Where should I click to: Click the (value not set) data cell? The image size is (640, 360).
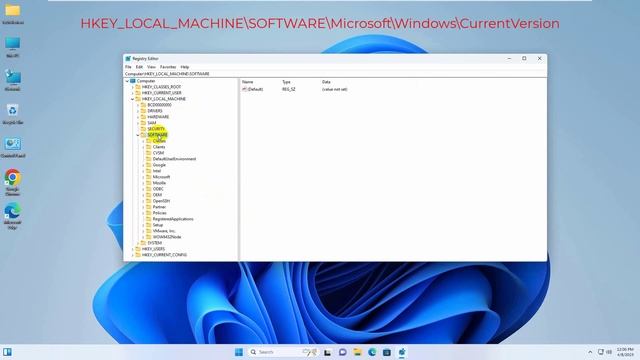(335, 89)
